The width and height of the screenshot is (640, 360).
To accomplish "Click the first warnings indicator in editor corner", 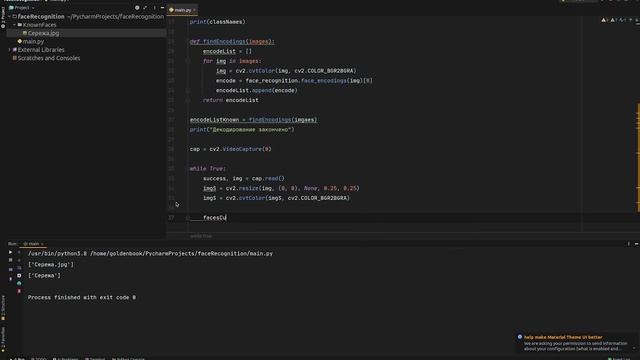I will 605,20.
